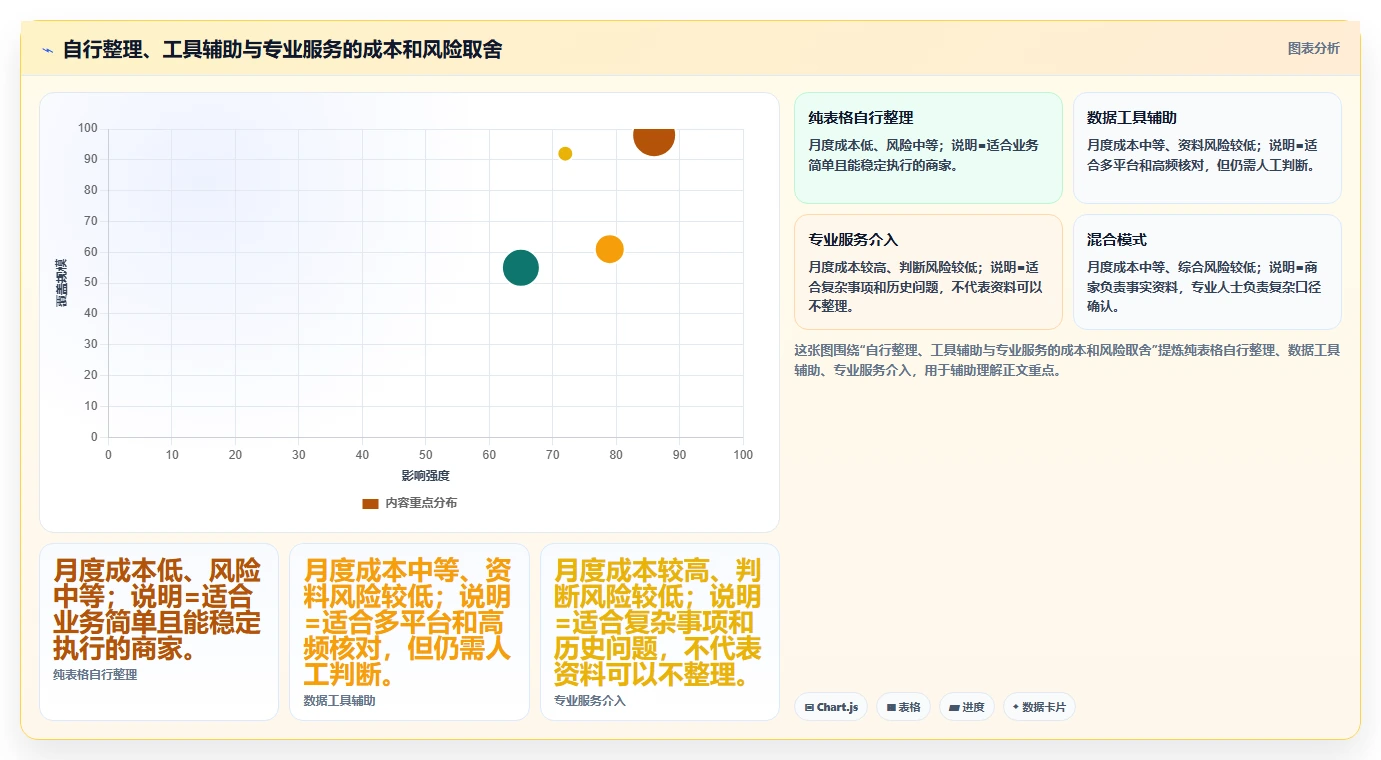Click the 纯表格自行整理 caption under brown stat
The height and width of the screenshot is (760, 1381).
[x=95, y=675]
